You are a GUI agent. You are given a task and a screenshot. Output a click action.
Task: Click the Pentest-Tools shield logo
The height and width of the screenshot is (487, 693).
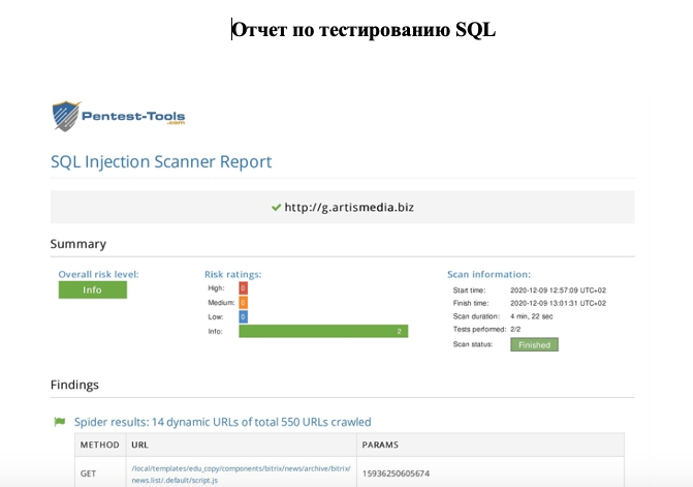coord(66,116)
